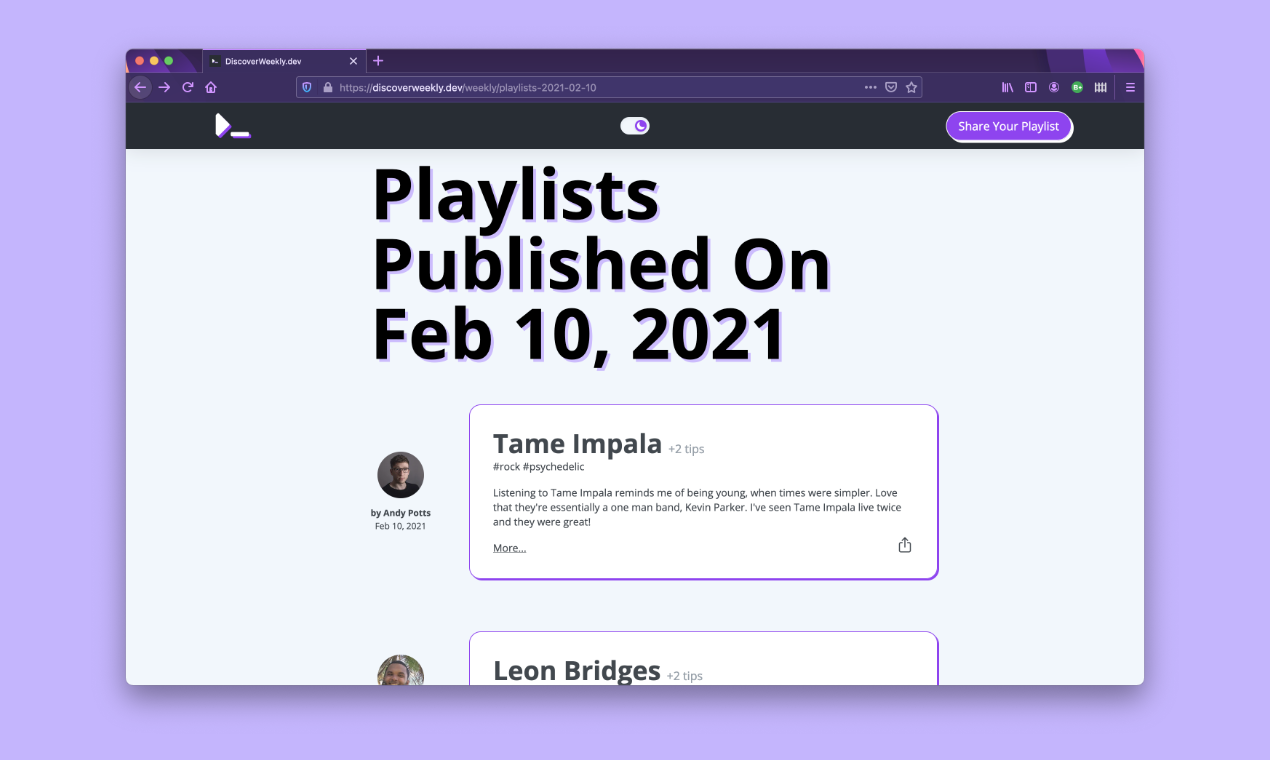Click the Tame Impala description paragraph
The width and height of the screenshot is (1270, 760).
697,507
